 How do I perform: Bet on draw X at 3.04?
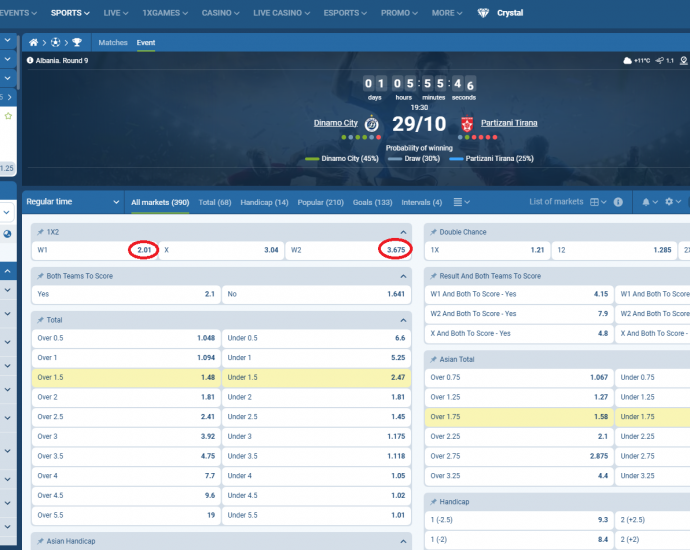tap(221, 250)
